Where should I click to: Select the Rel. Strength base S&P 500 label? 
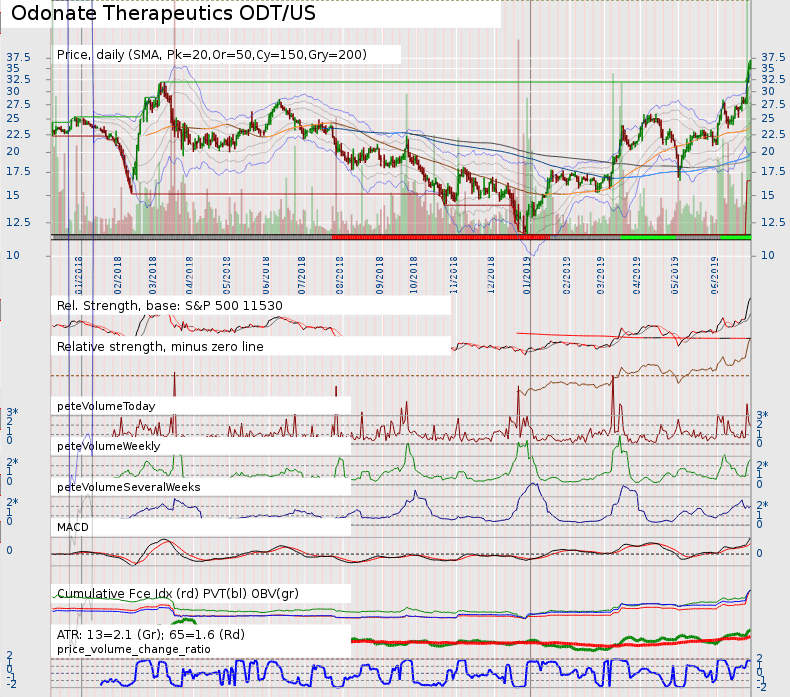[x=170, y=306]
